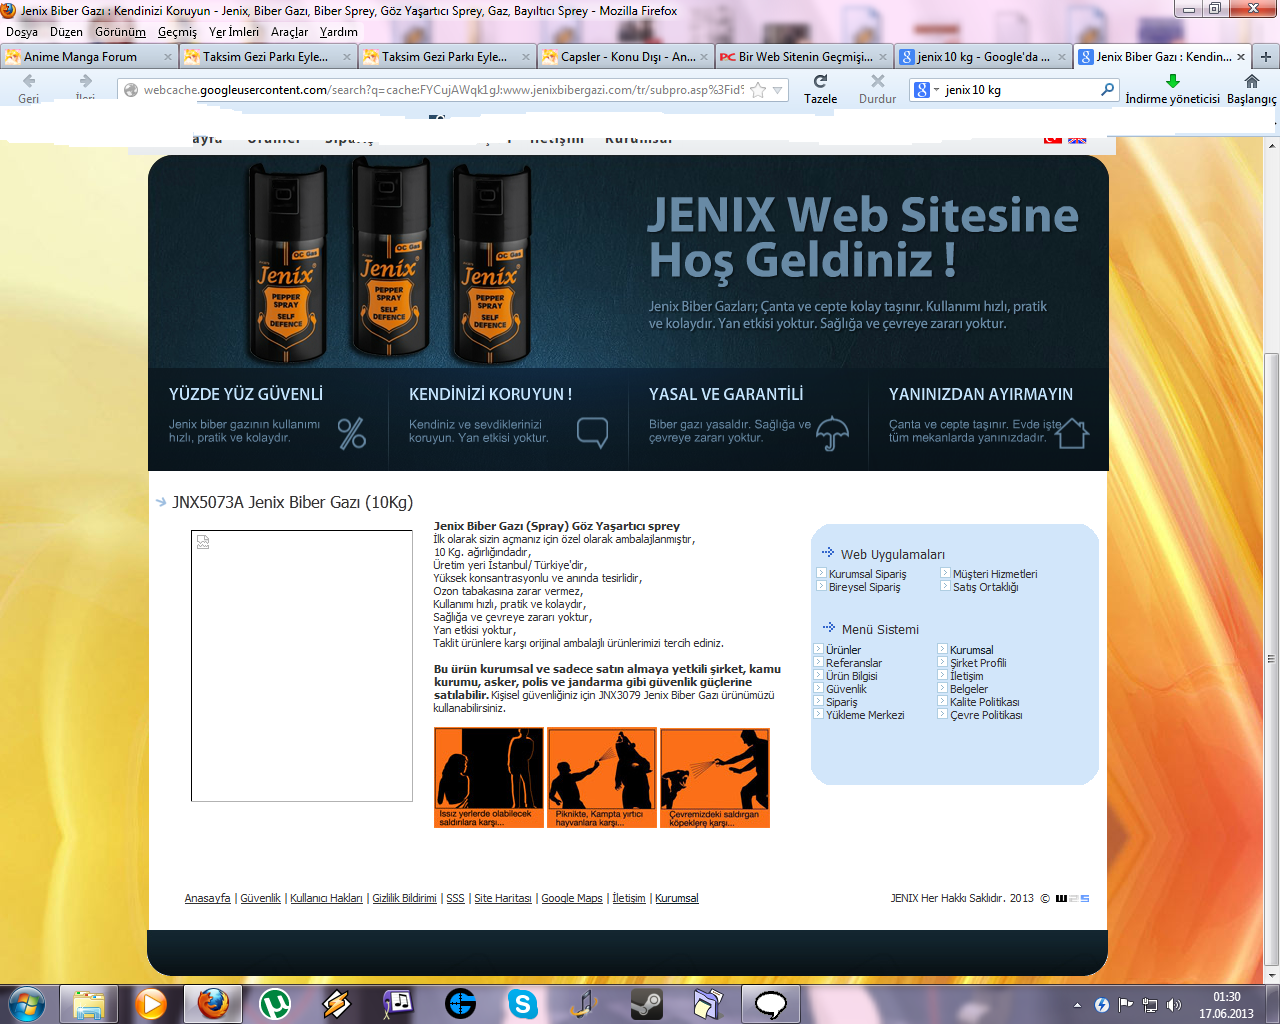Viewport: 1280px width, 1024px height.
Task: Switch to the jenix 10 kg Google tab
Action: click(x=984, y=57)
